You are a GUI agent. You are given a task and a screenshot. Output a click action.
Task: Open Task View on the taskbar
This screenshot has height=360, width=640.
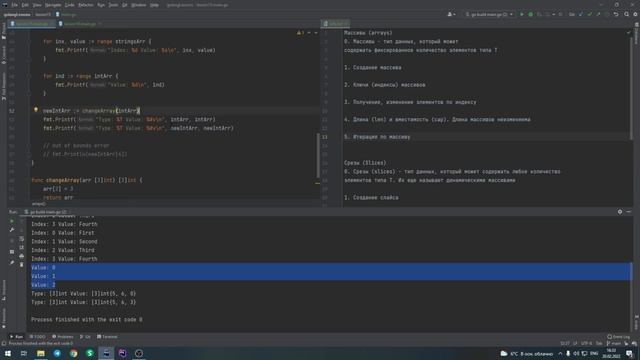(x=24, y=353)
